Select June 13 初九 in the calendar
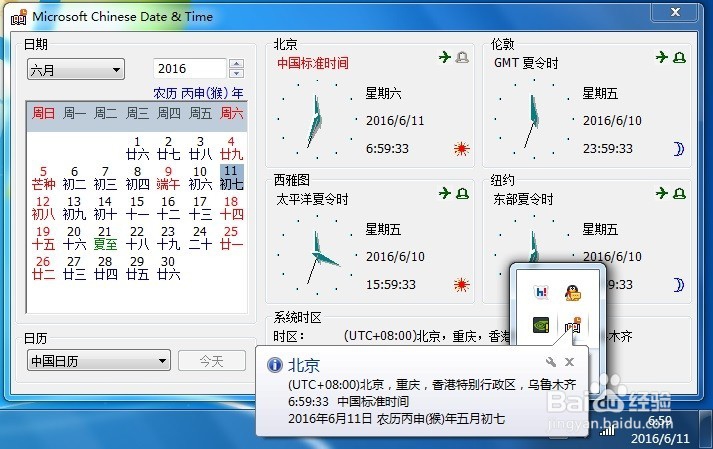 pos(74,208)
